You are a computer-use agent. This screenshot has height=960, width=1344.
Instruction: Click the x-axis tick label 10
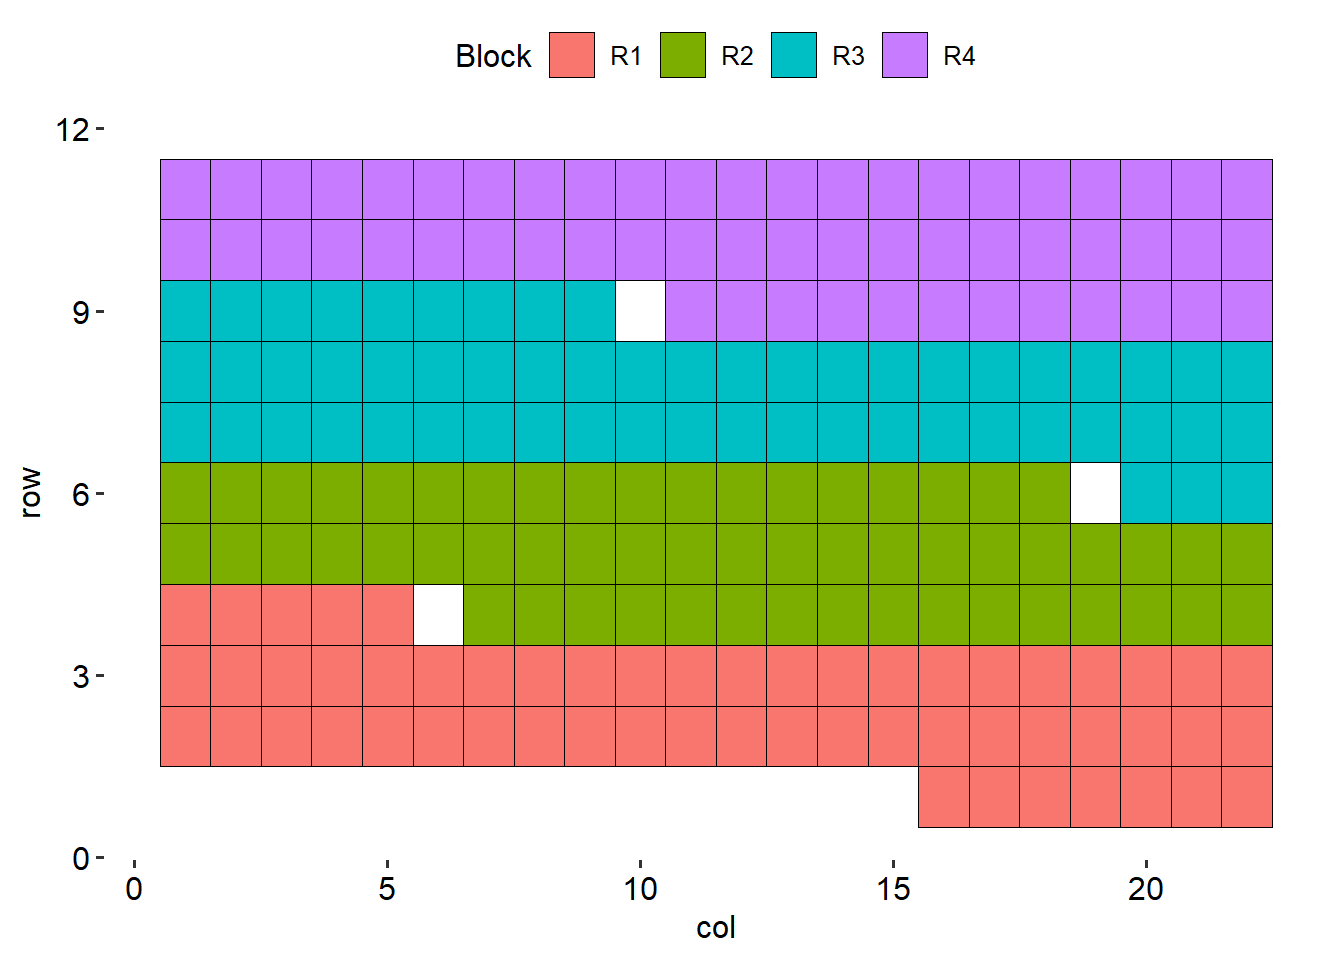click(640, 889)
